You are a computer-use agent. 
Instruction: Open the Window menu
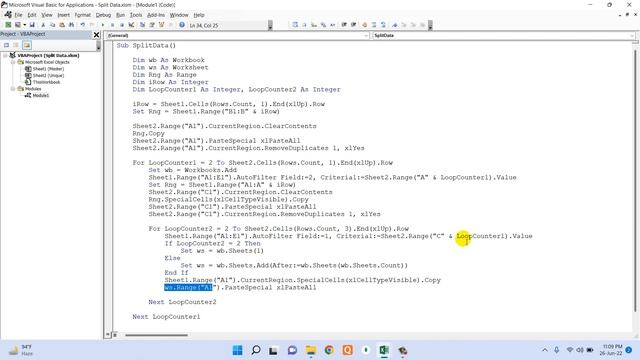click(179, 15)
